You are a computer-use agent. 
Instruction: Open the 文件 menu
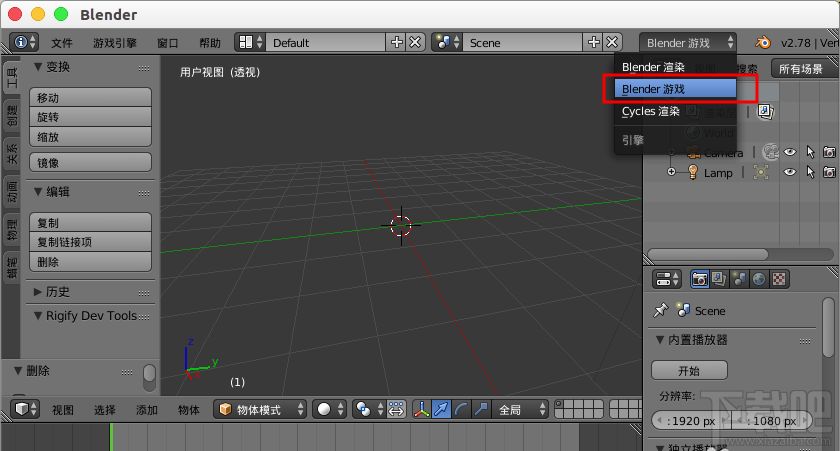click(62, 43)
